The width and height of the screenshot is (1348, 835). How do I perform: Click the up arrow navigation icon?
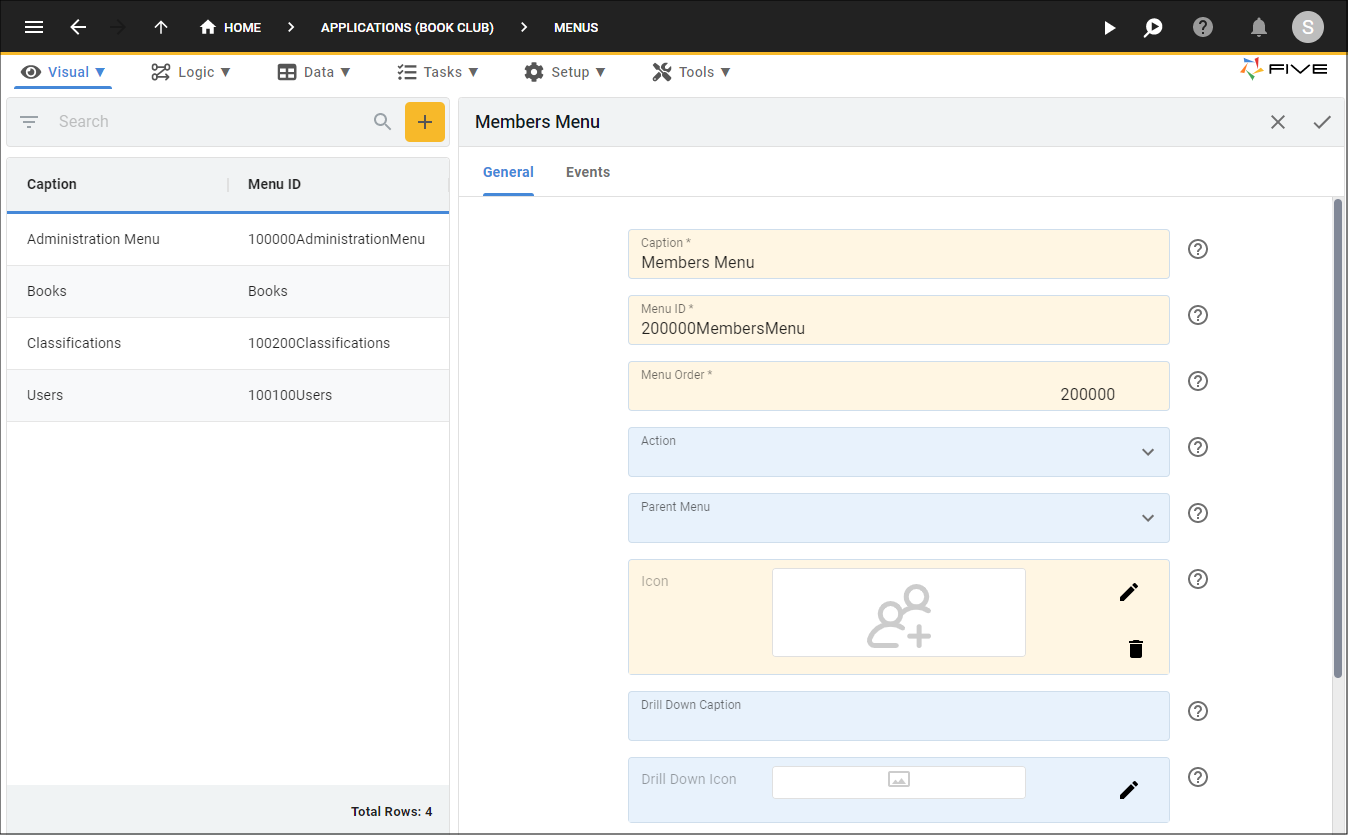tap(161, 27)
